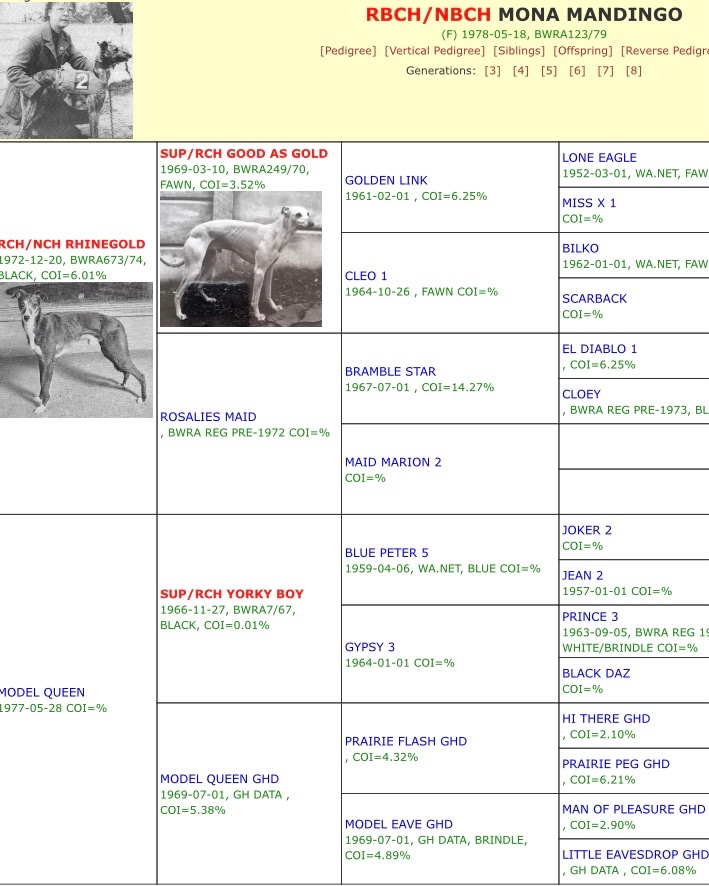Open BRAMBLE STAR pedigree entry
Screen dimensions: 709x886
click(390, 371)
